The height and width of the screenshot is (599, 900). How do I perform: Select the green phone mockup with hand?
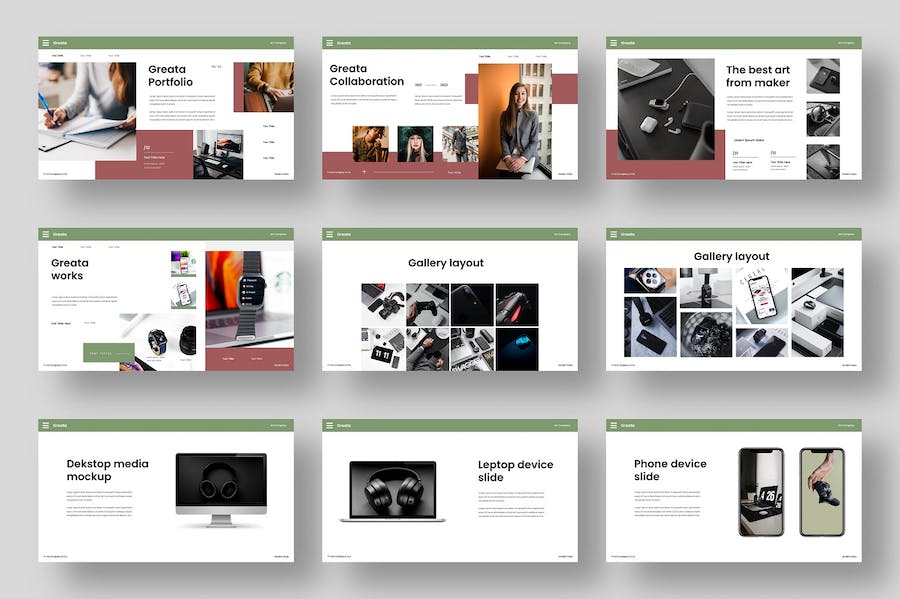tap(822, 492)
